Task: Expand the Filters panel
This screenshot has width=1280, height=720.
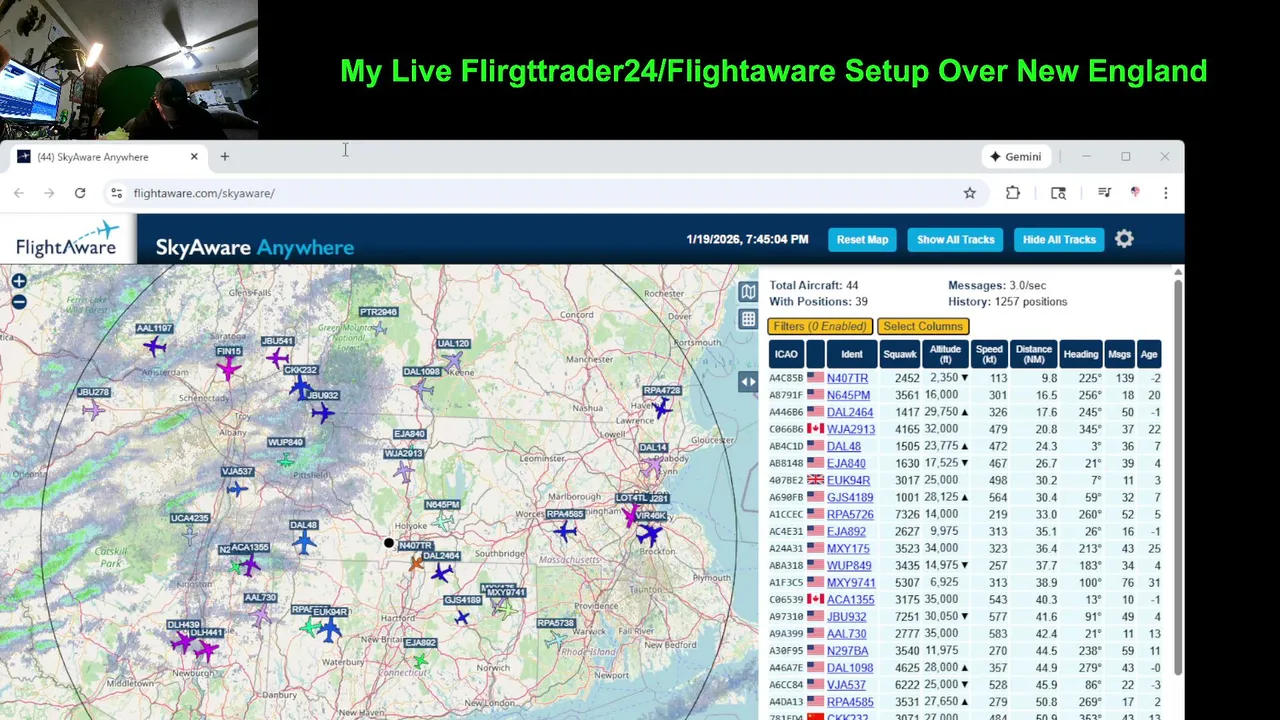Action: [x=820, y=326]
